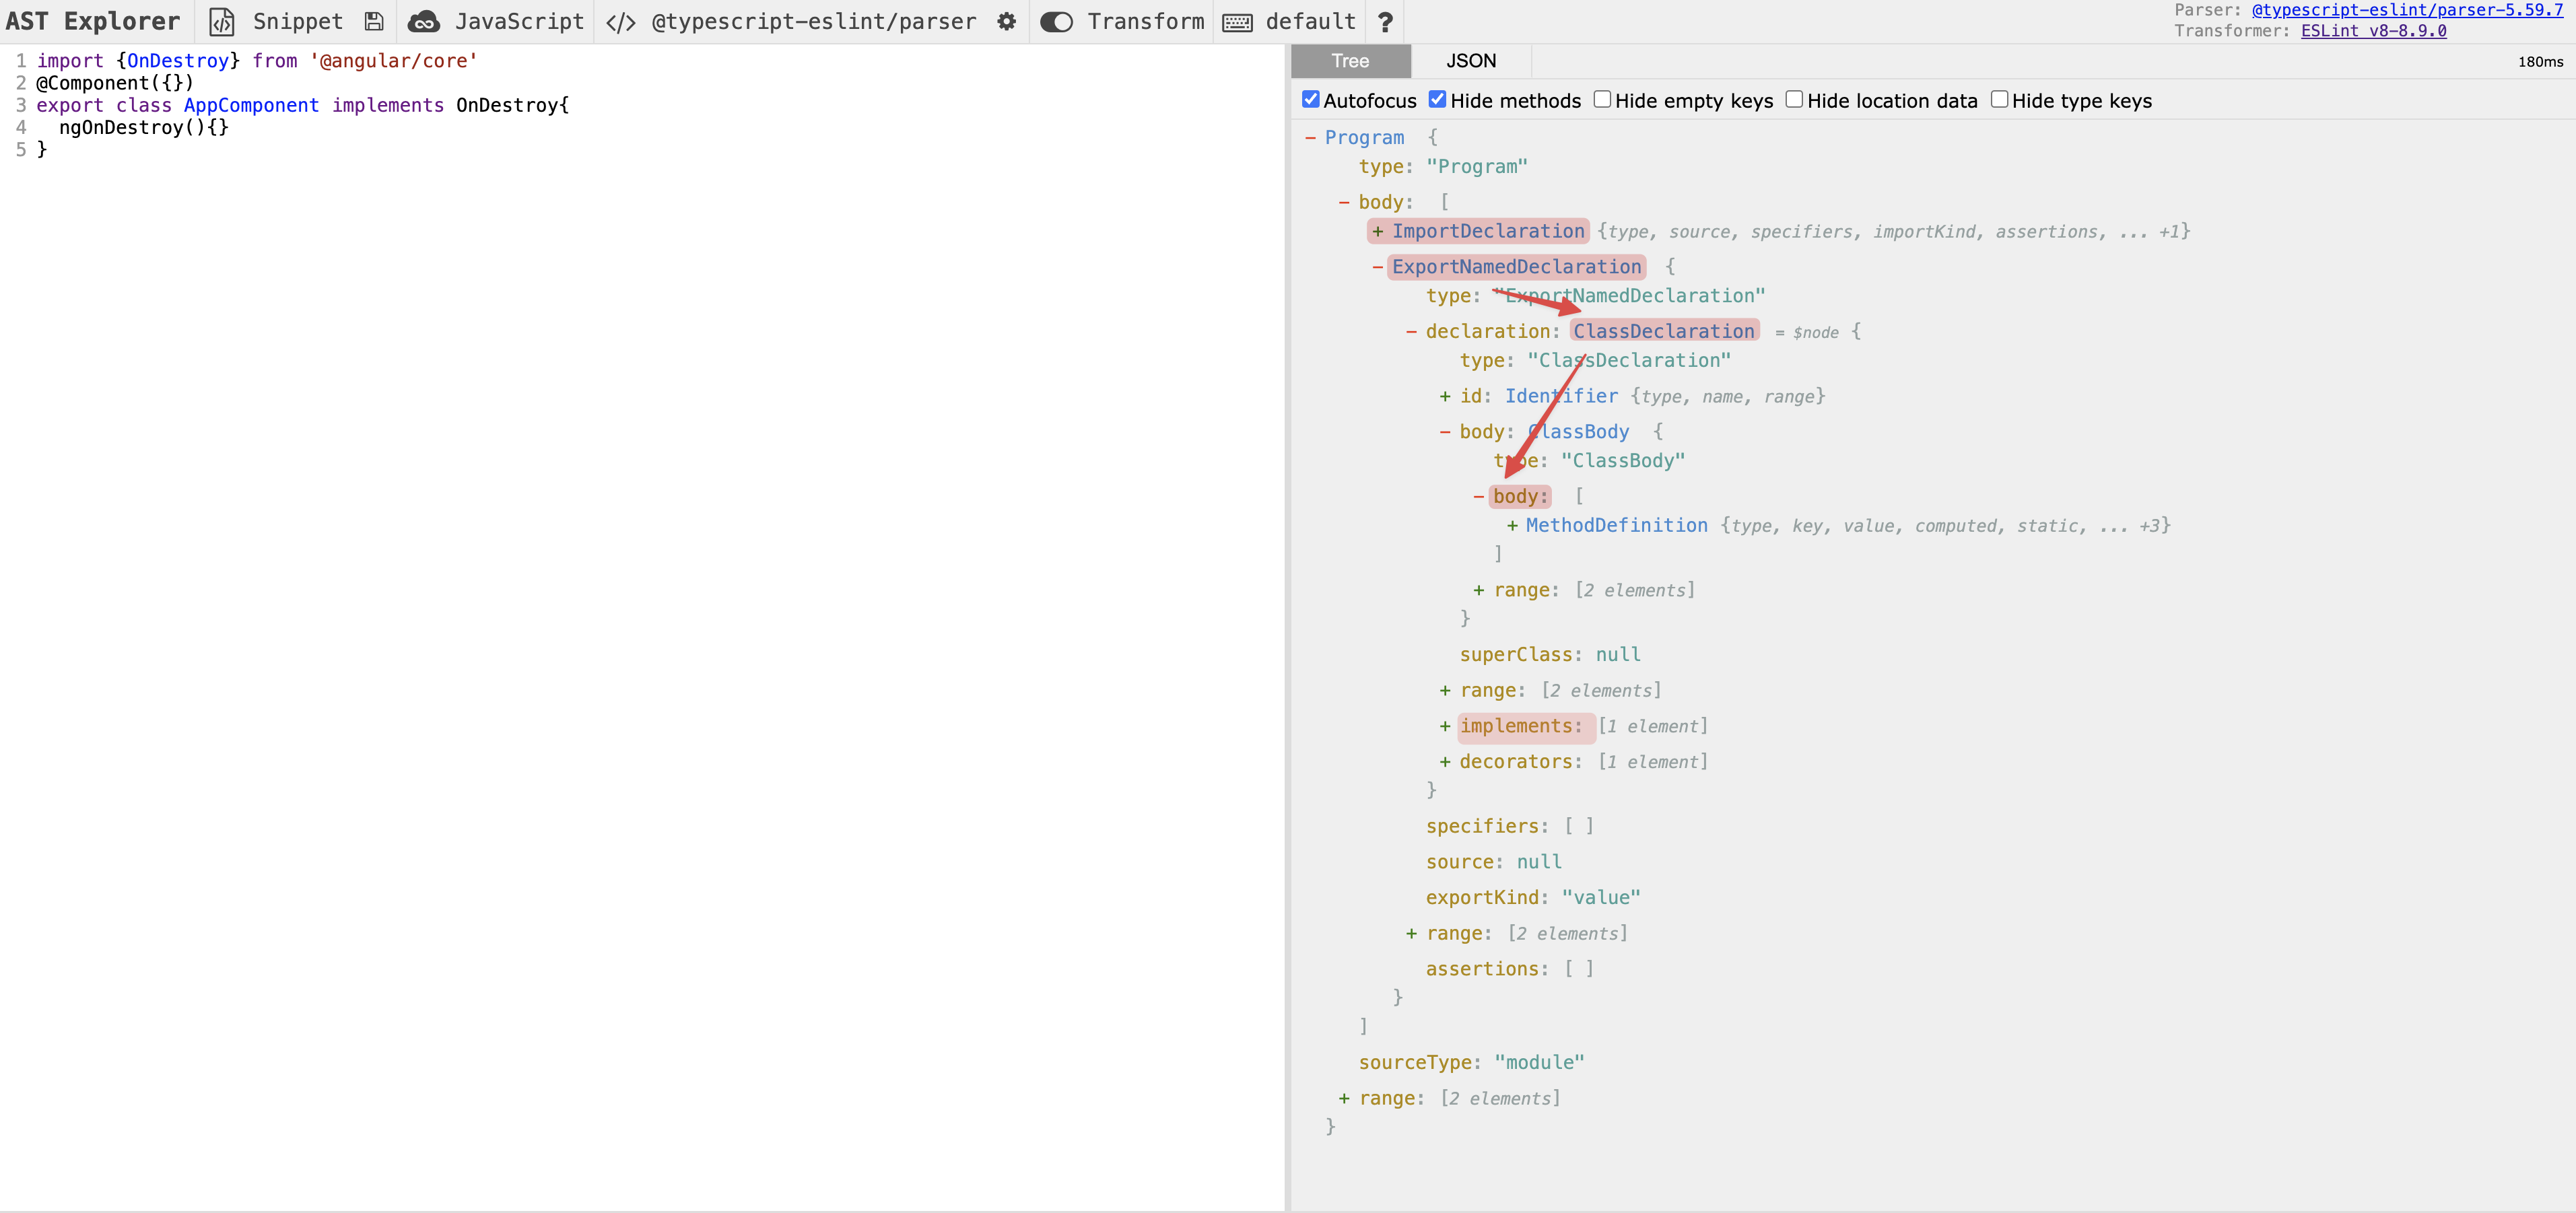The height and width of the screenshot is (1213, 2576).
Task: Enable Hide location data checkbox
Action: [1794, 99]
